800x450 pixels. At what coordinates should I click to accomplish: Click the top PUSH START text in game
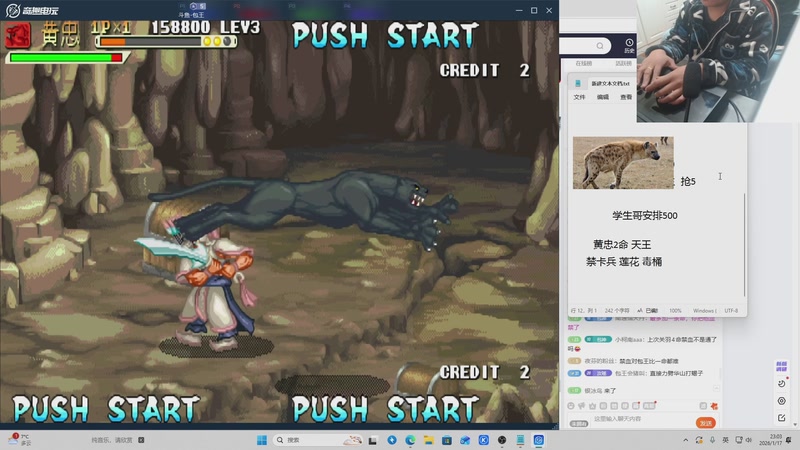pos(385,36)
